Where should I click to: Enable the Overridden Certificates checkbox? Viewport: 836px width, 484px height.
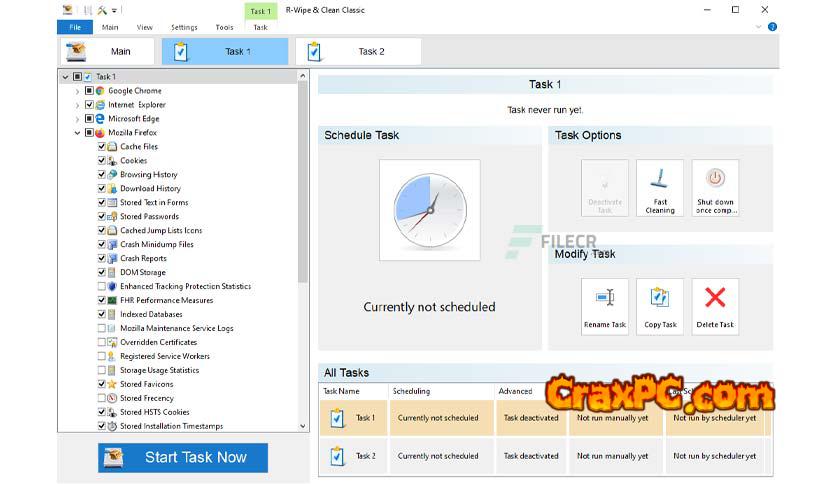pos(101,342)
